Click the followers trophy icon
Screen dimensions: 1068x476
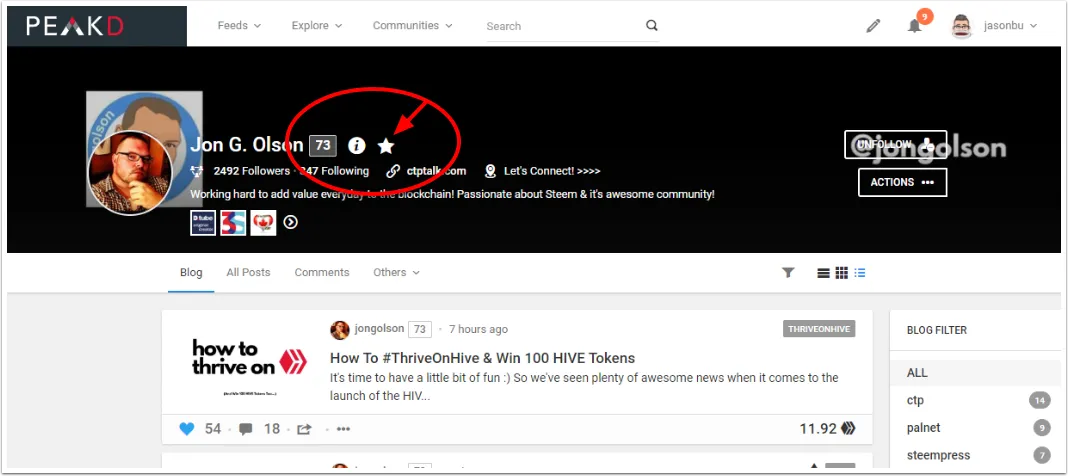tap(196, 171)
